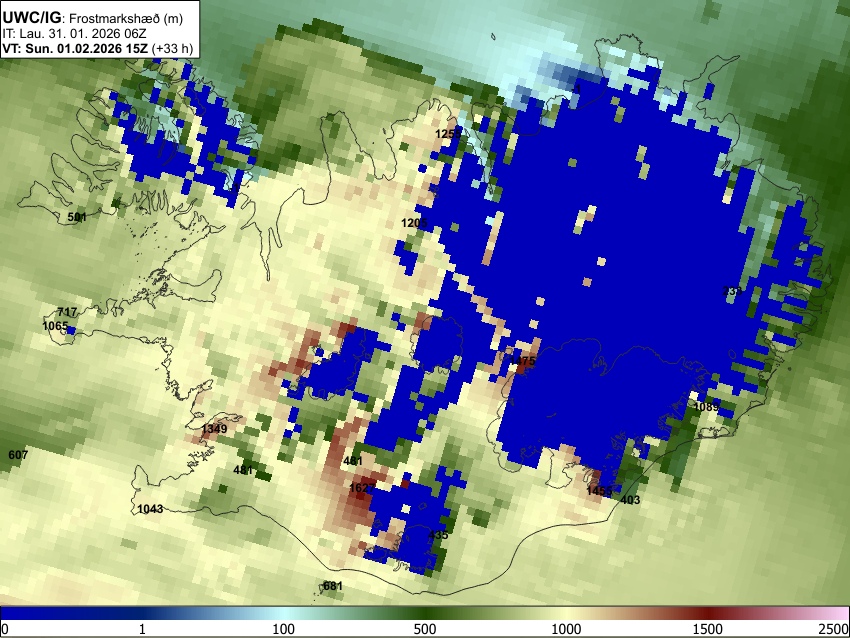Screen dimensions: 850x638
Task: Click the 1065 value label
Action: (x=55, y=326)
